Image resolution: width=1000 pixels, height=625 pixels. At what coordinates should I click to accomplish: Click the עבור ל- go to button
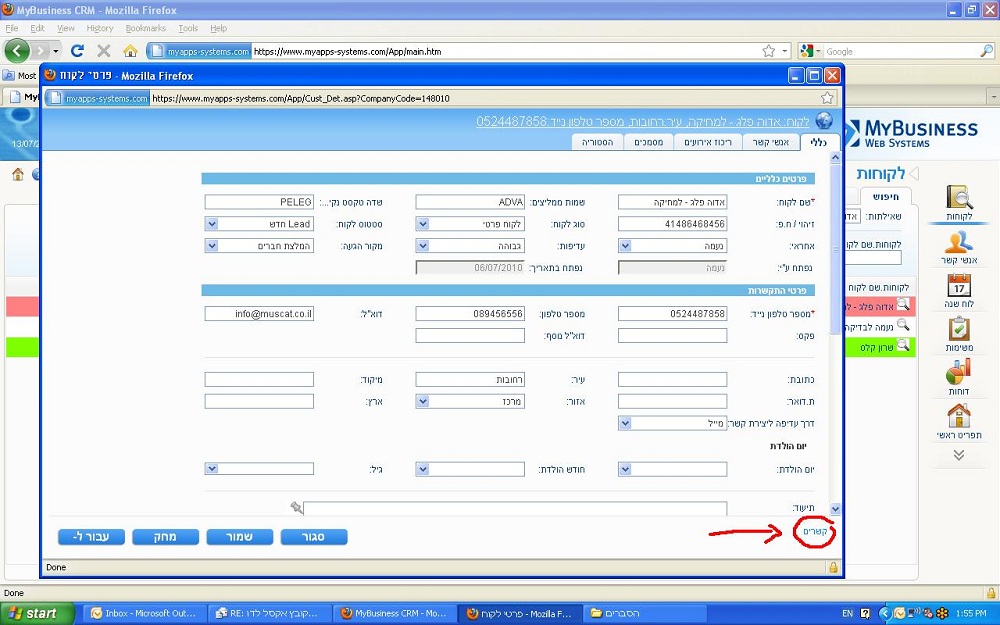click(91, 537)
